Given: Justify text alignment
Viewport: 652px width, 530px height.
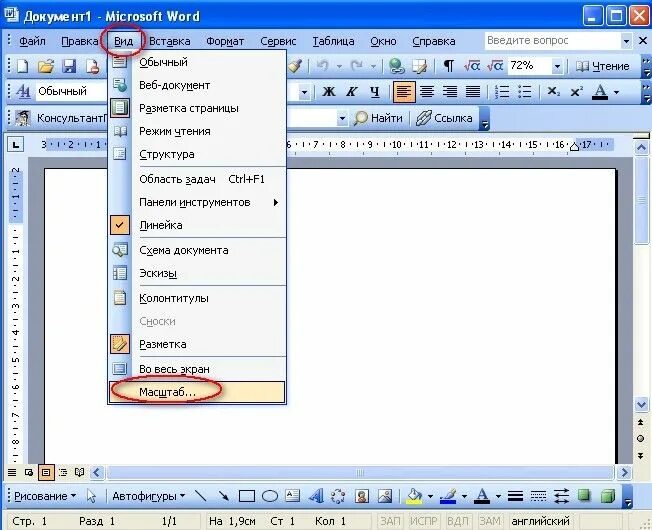Looking at the screenshot, I should coord(473,91).
